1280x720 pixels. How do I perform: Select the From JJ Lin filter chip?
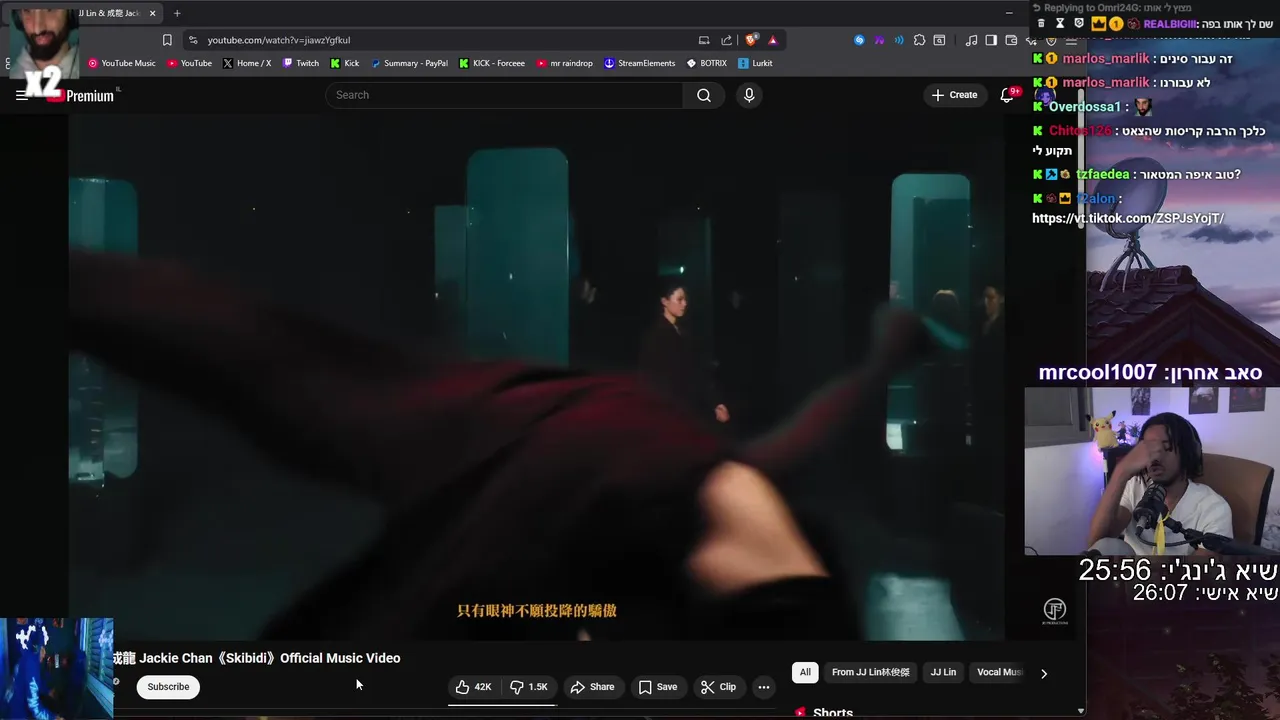click(x=871, y=673)
